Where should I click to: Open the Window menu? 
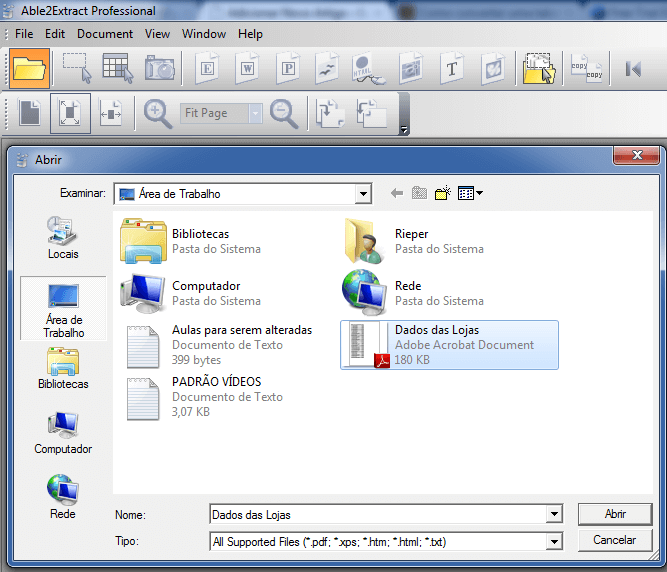(x=203, y=34)
